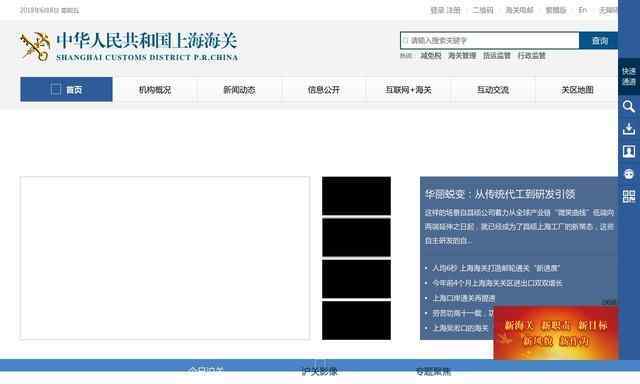Click the site title 中华人民共和国上海海关
640x384 pixels.
[147, 41]
